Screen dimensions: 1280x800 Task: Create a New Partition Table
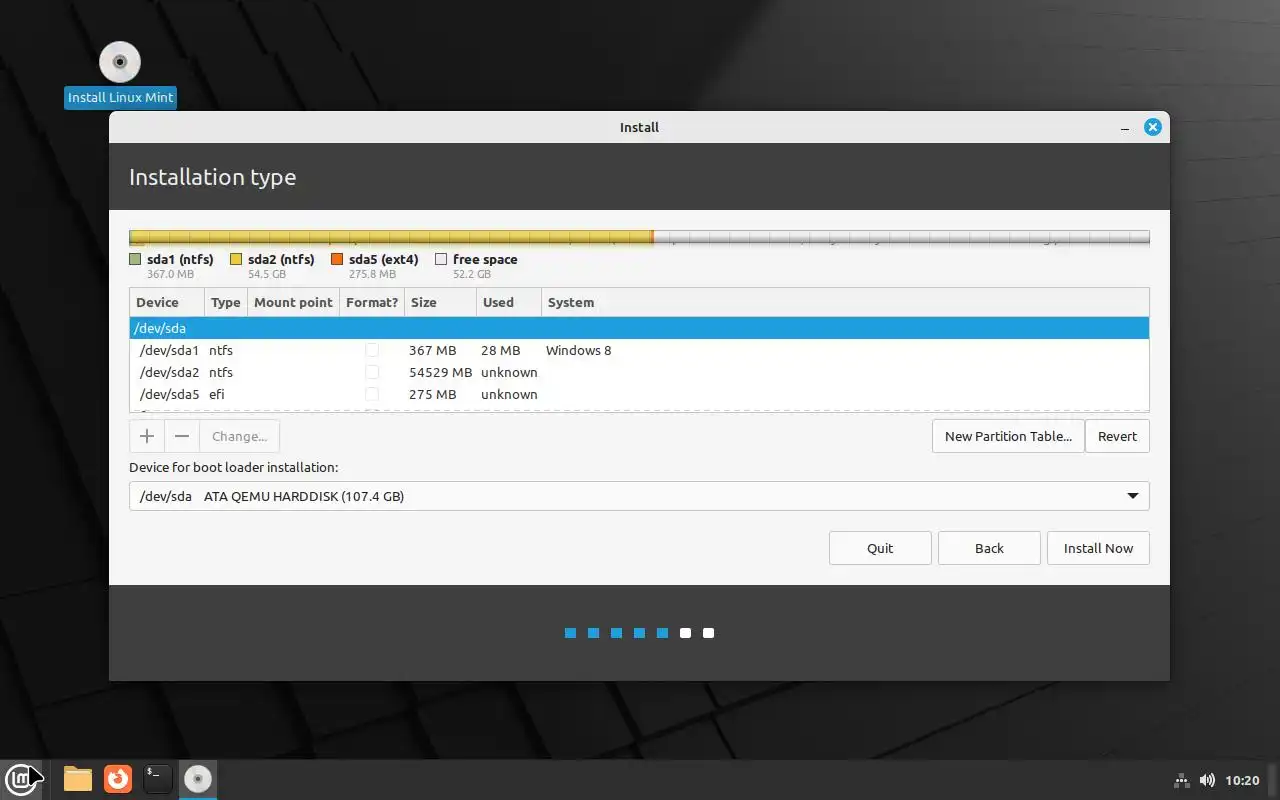[x=1008, y=436]
